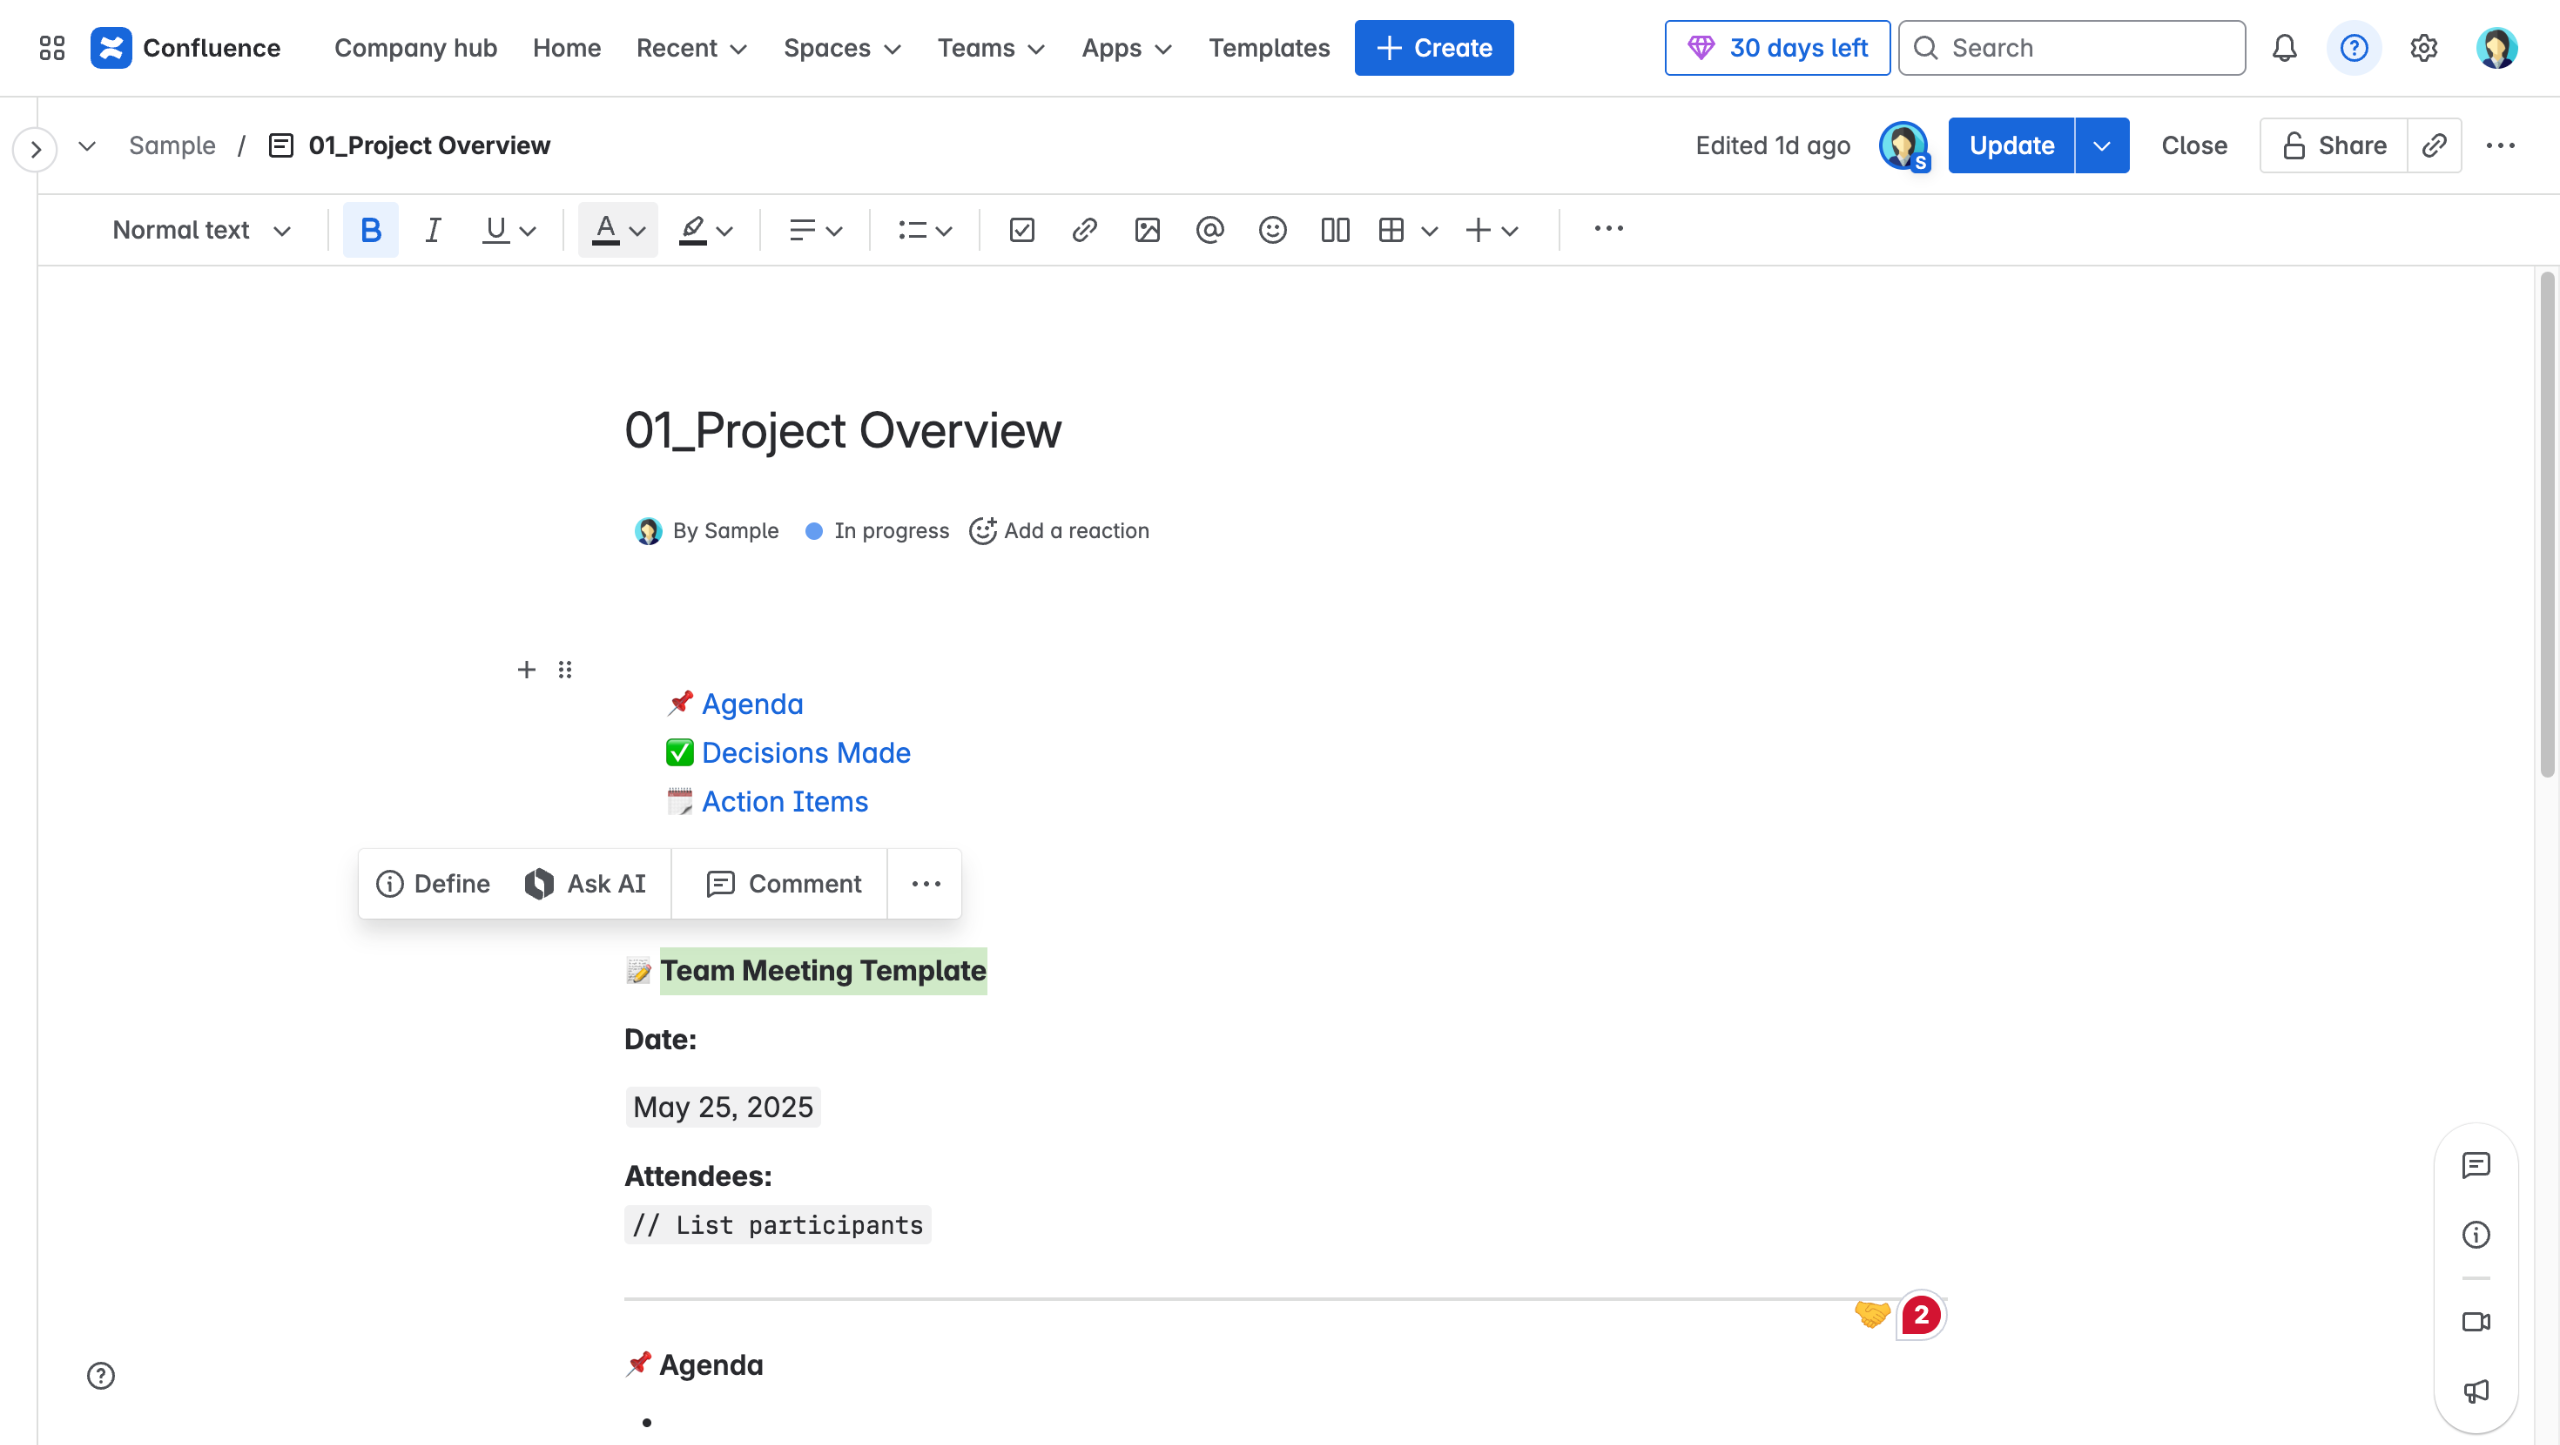Insert a column layout using the toolbar icon
The width and height of the screenshot is (2560, 1445).
coord(1335,231)
